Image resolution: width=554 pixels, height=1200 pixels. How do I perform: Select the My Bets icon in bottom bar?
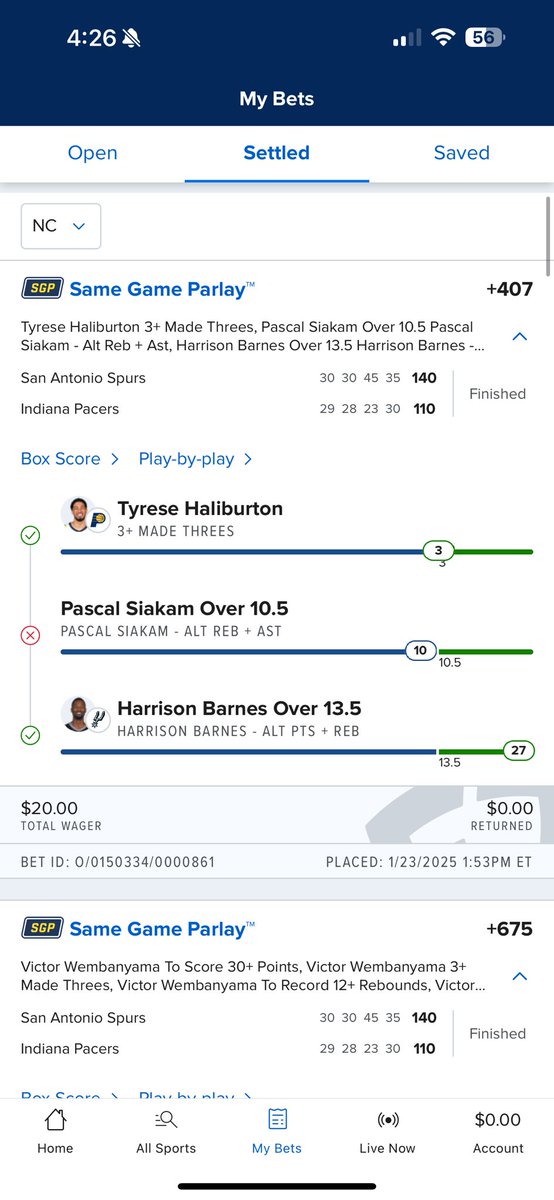point(277,1119)
